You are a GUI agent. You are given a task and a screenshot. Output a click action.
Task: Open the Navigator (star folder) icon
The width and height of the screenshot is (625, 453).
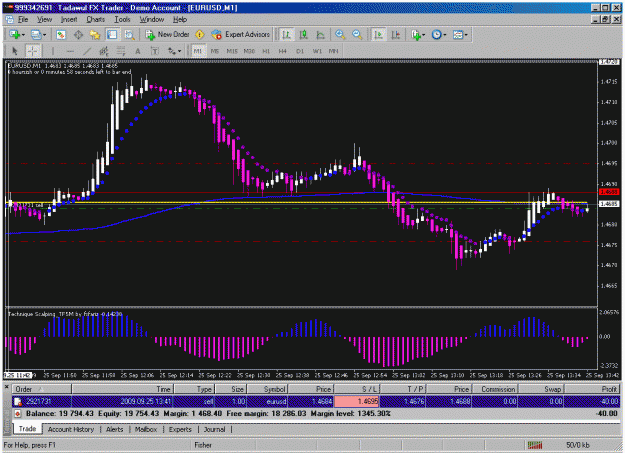[x=95, y=35]
